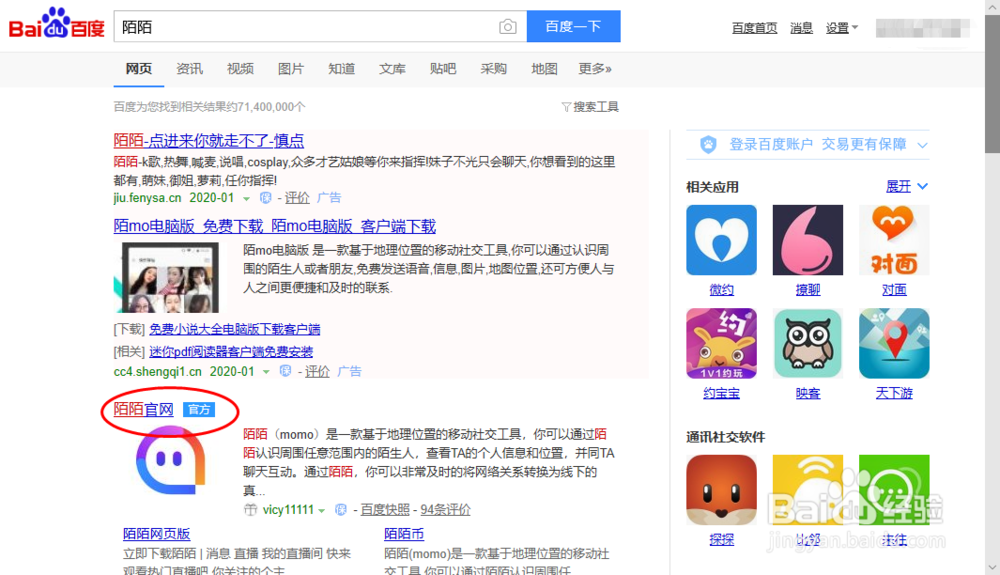
Task: Switch to the 知道 tab
Action: [341, 69]
